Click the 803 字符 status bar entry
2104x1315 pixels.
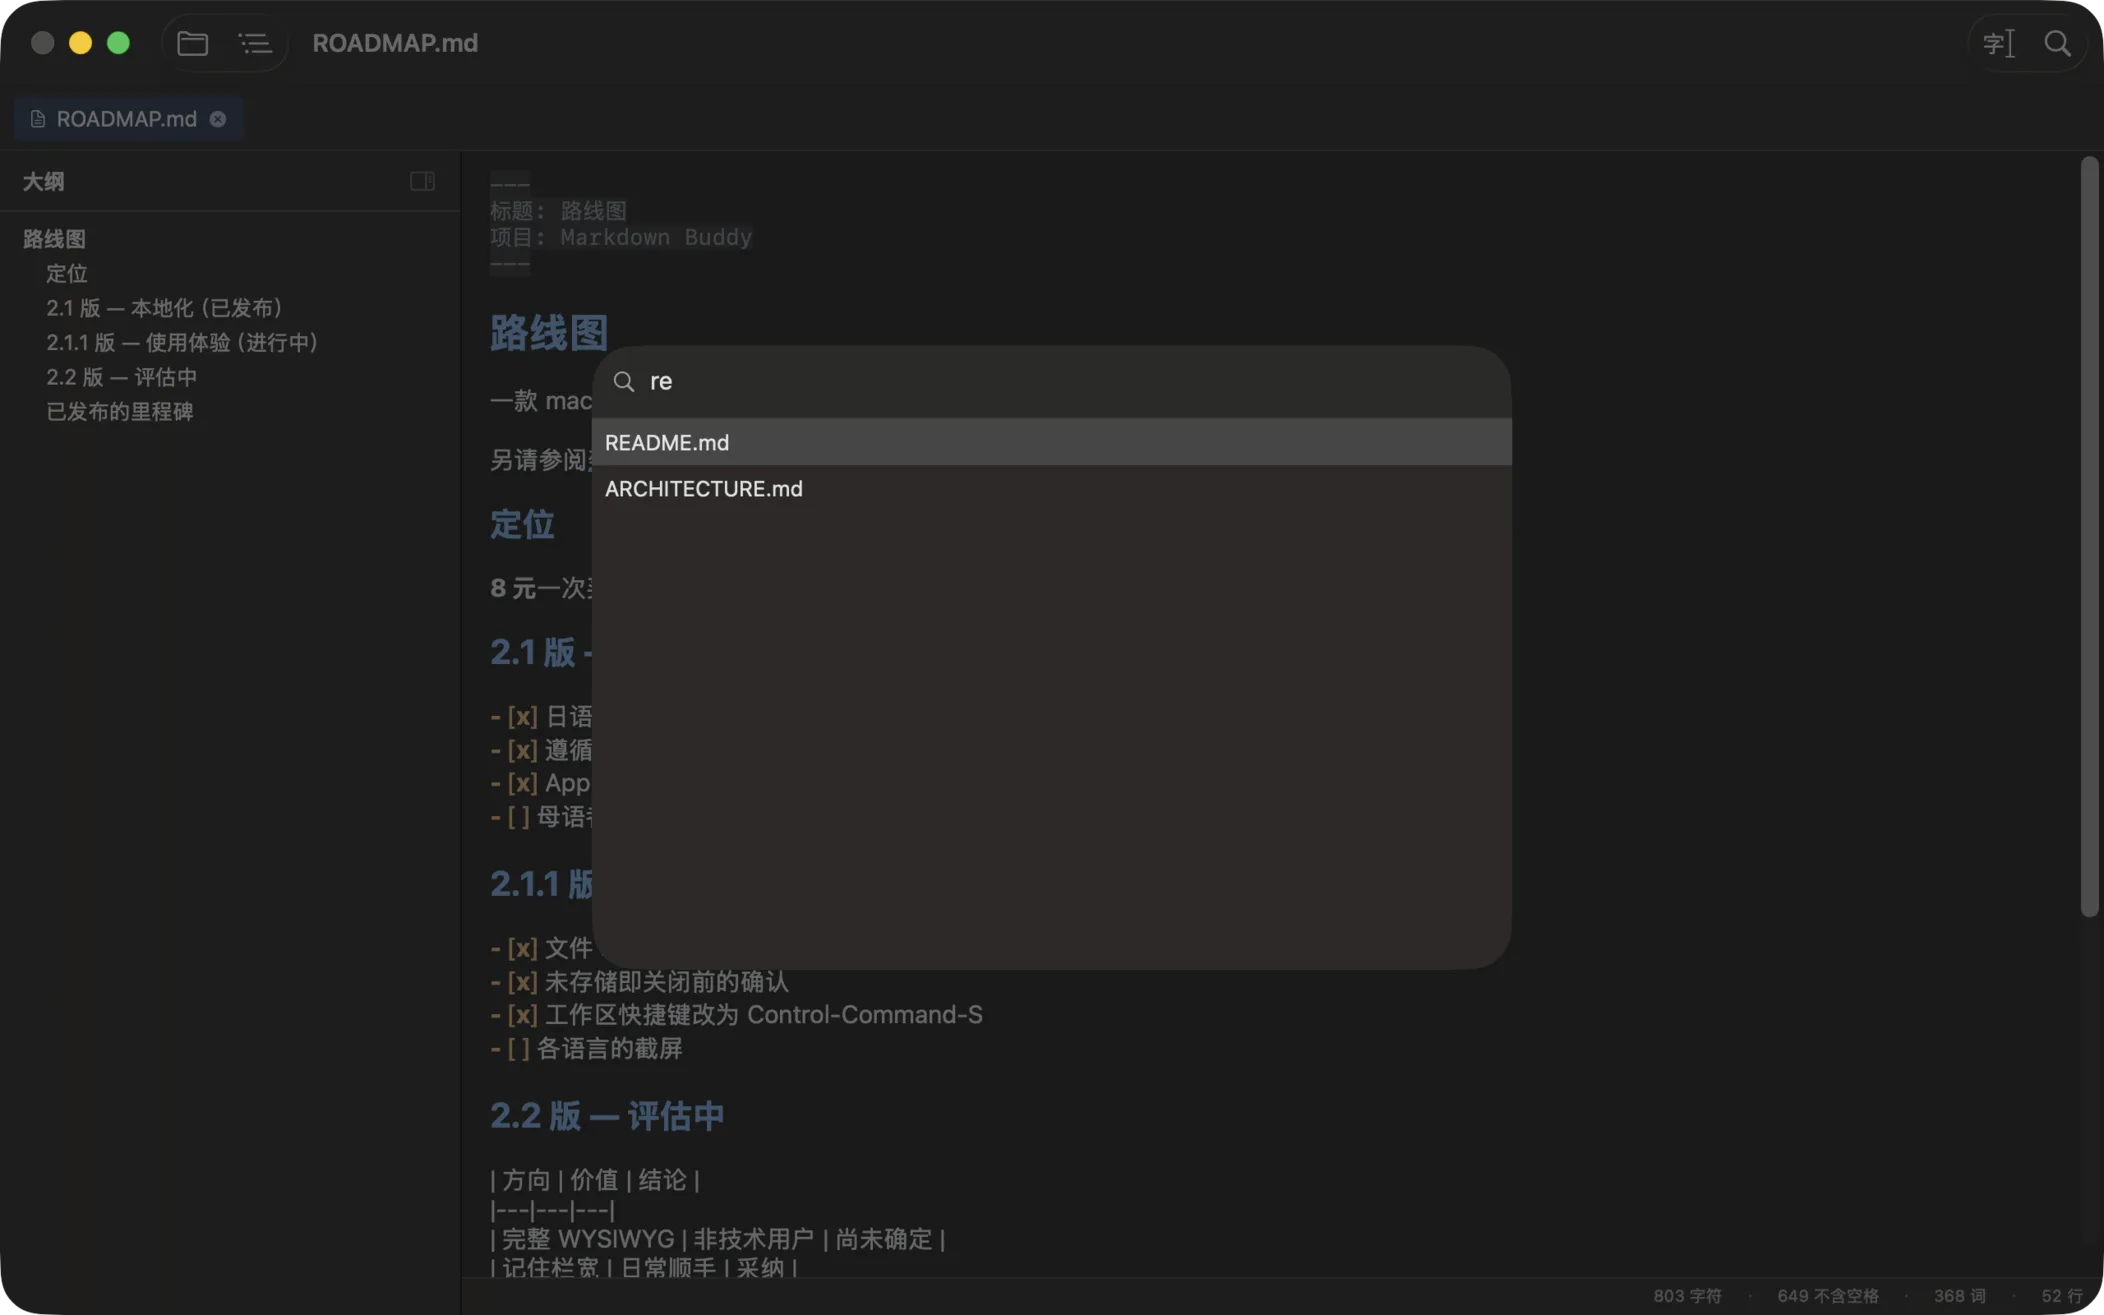1686,1296
